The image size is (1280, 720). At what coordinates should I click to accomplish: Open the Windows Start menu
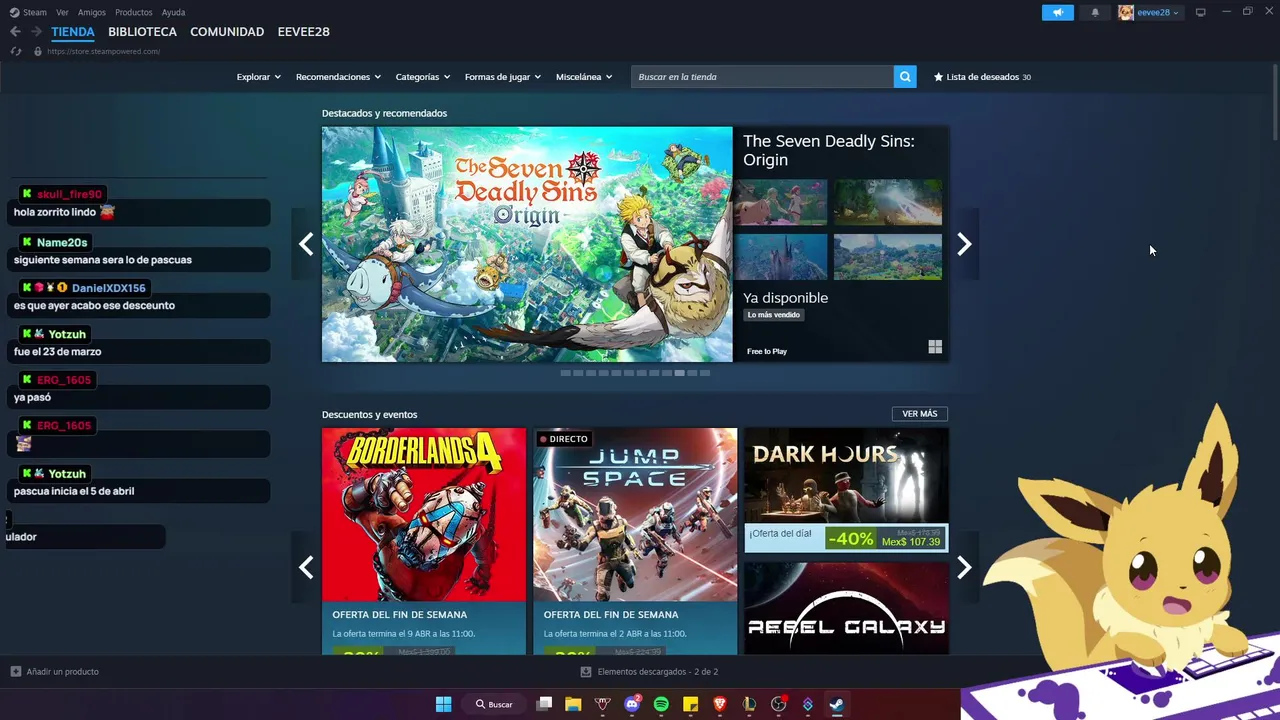[443, 704]
